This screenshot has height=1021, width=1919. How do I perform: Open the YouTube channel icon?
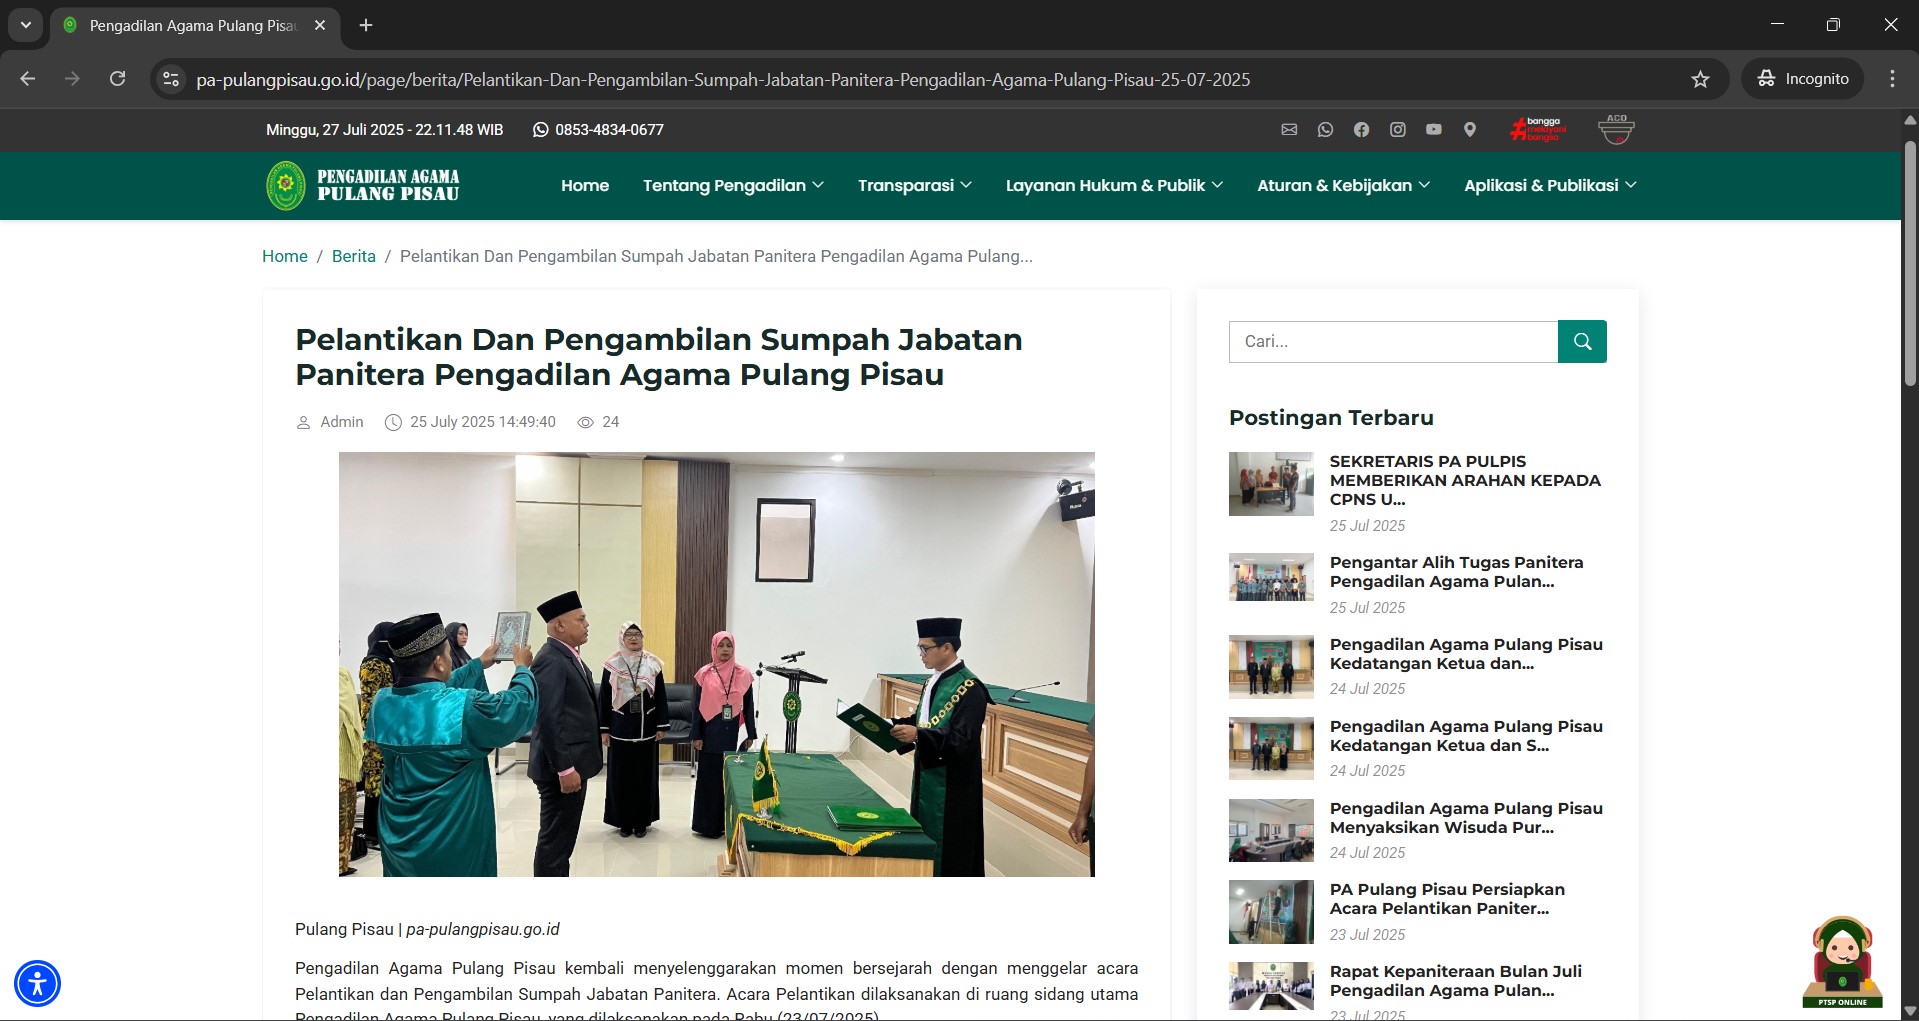(1433, 130)
